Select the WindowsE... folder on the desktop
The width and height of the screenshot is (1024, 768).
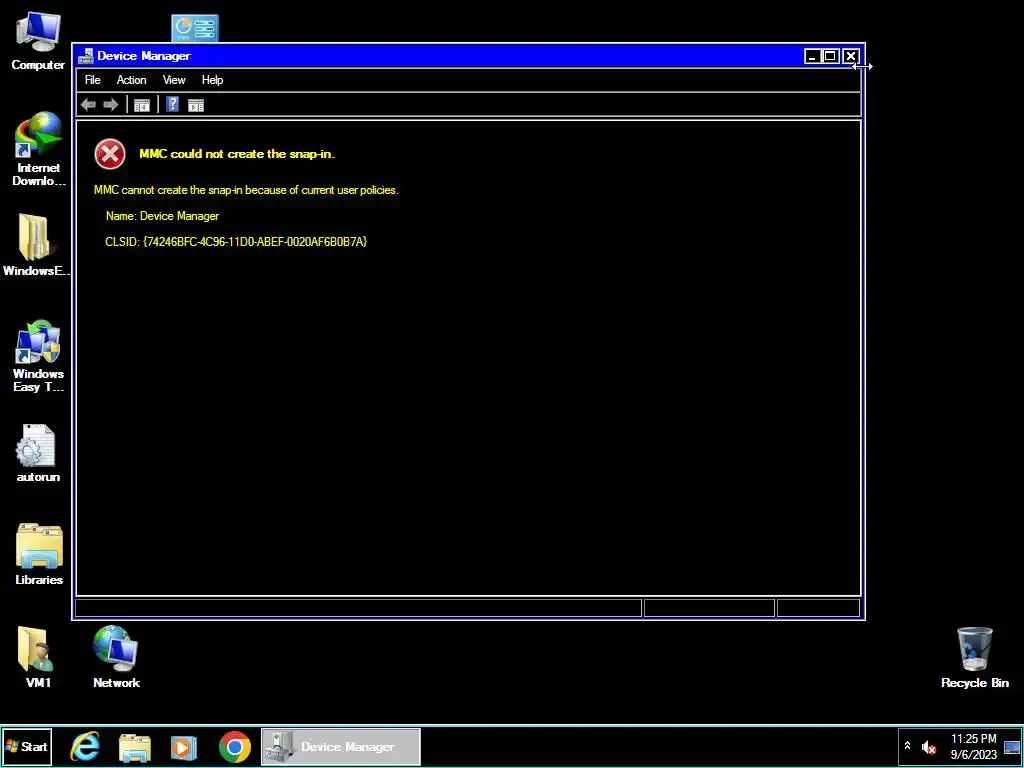click(x=36, y=246)
